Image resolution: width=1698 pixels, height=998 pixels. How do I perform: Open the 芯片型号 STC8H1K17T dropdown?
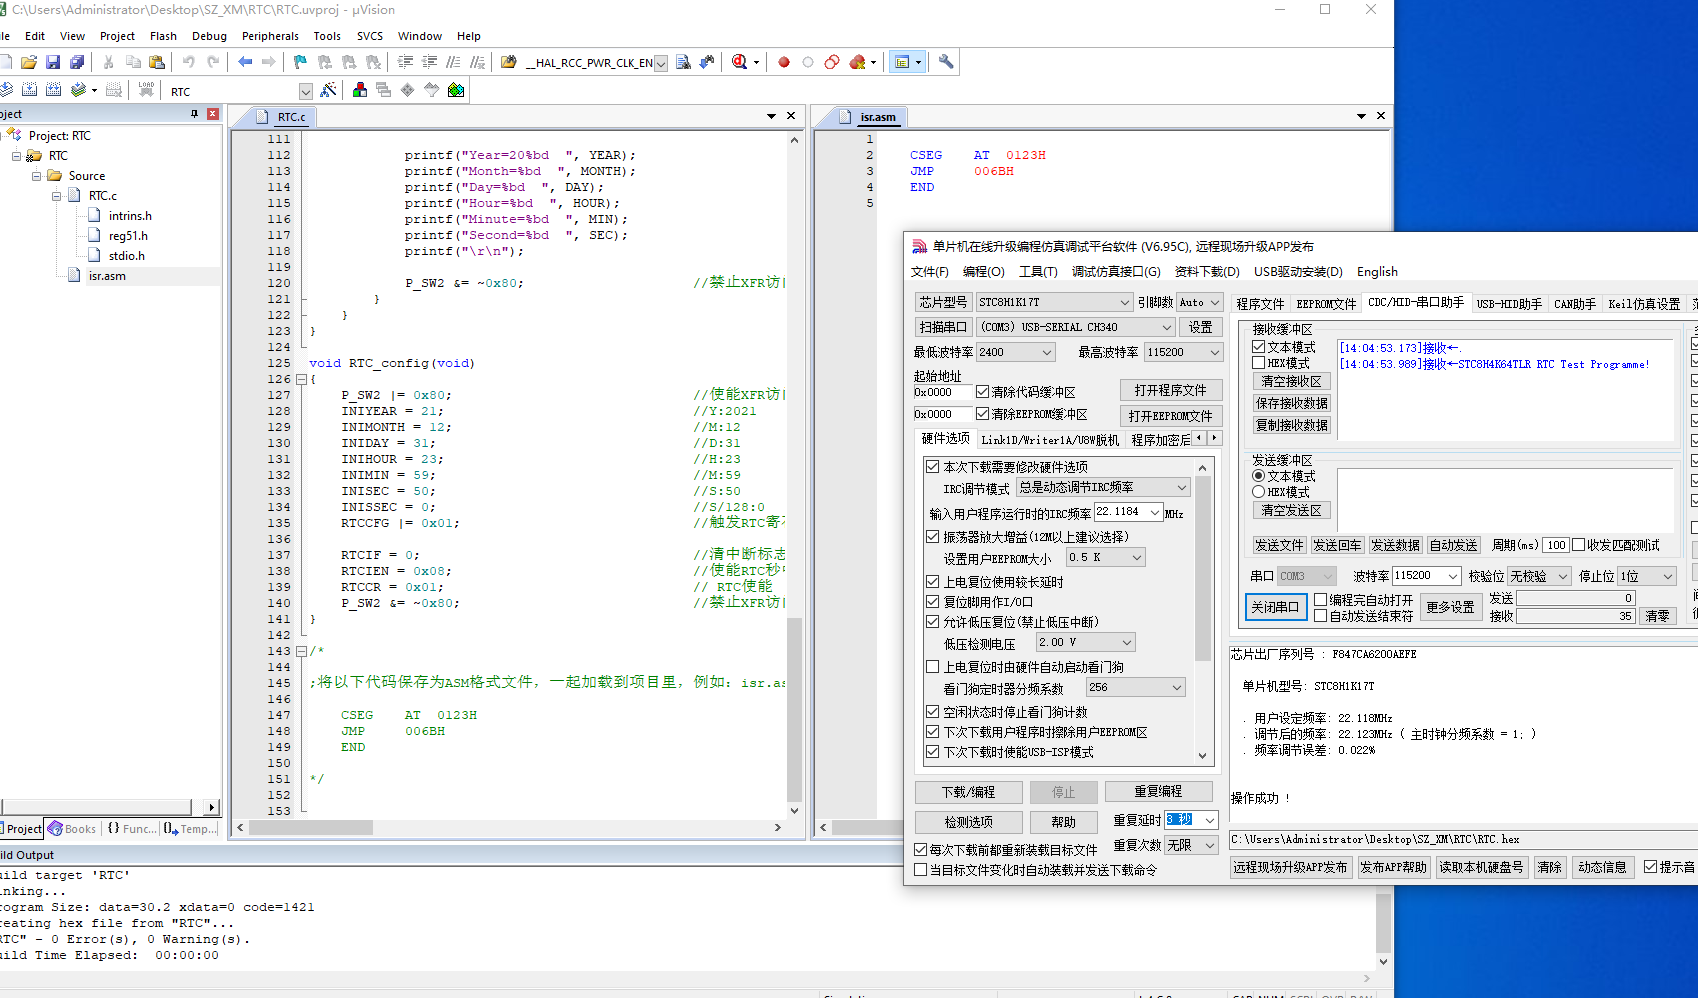click(x=1054, y=302)
